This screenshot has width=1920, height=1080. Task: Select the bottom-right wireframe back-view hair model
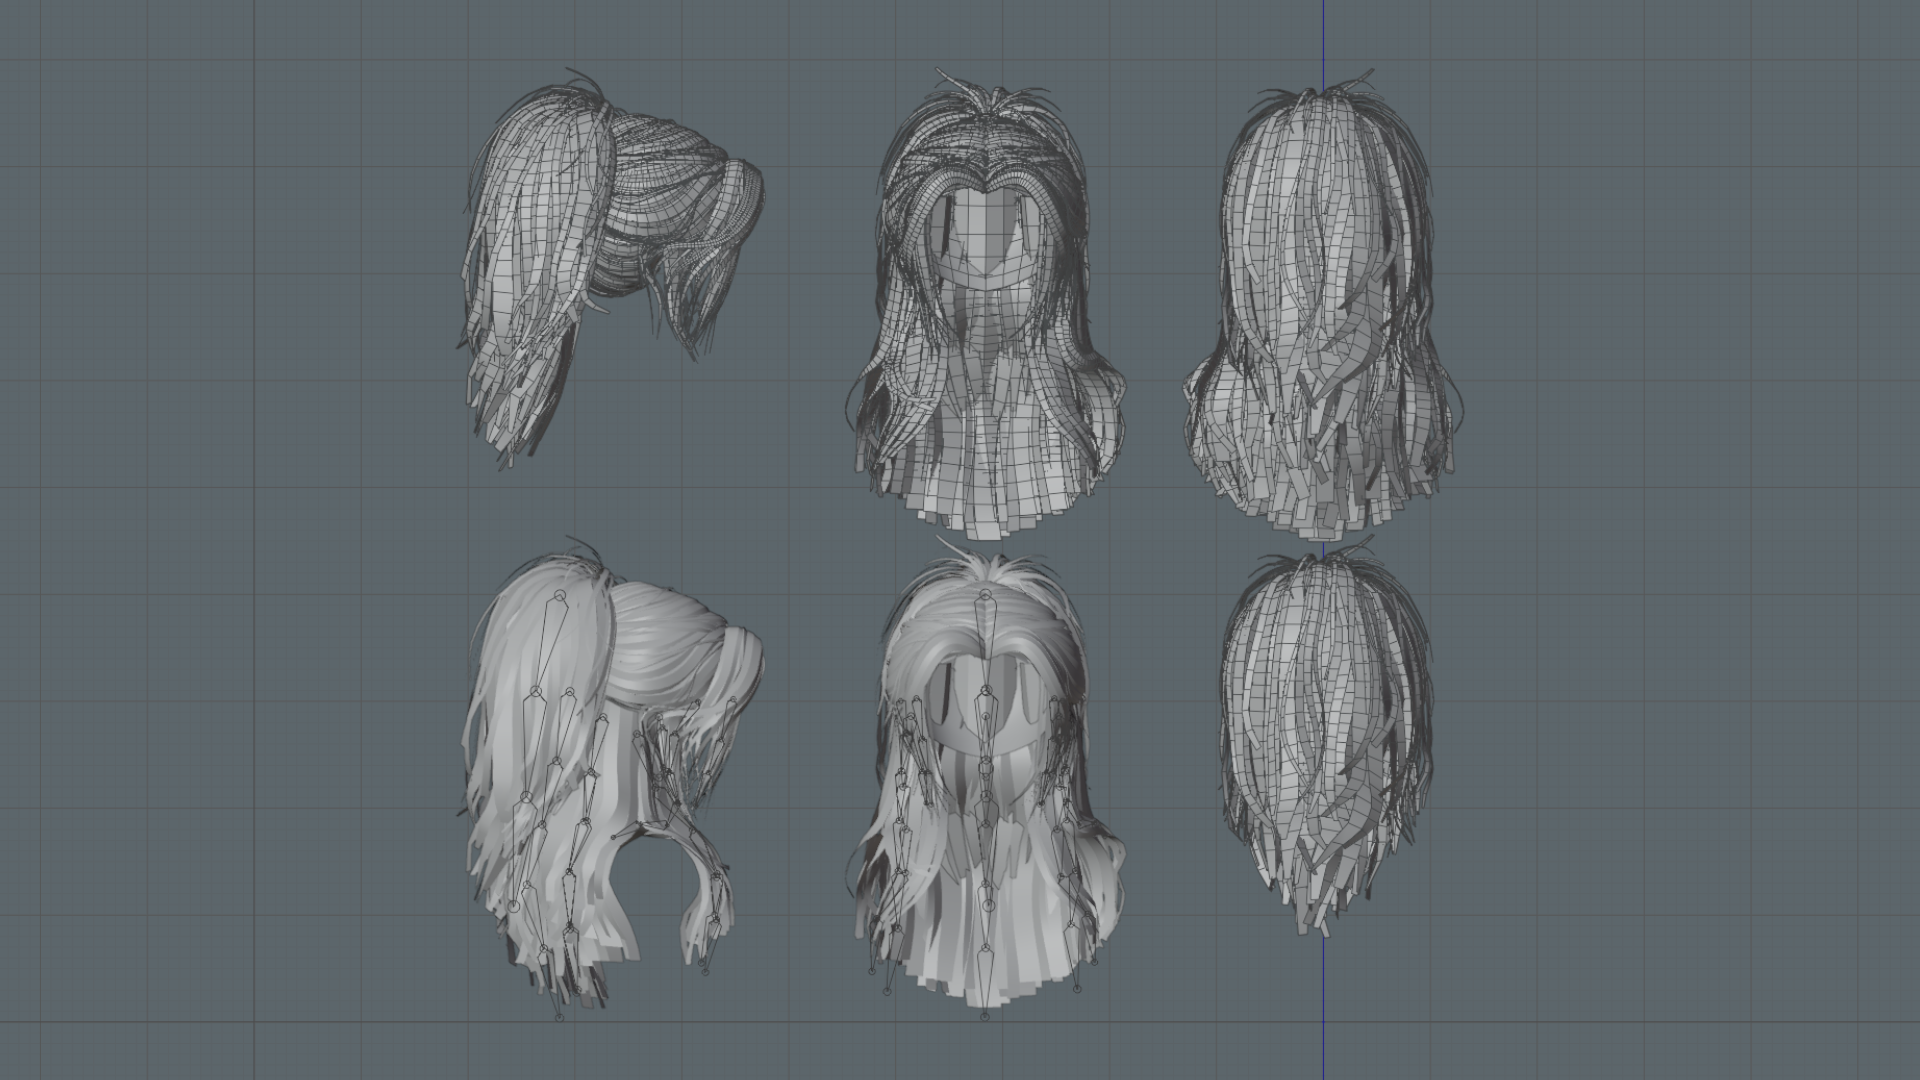[1326, 740]
